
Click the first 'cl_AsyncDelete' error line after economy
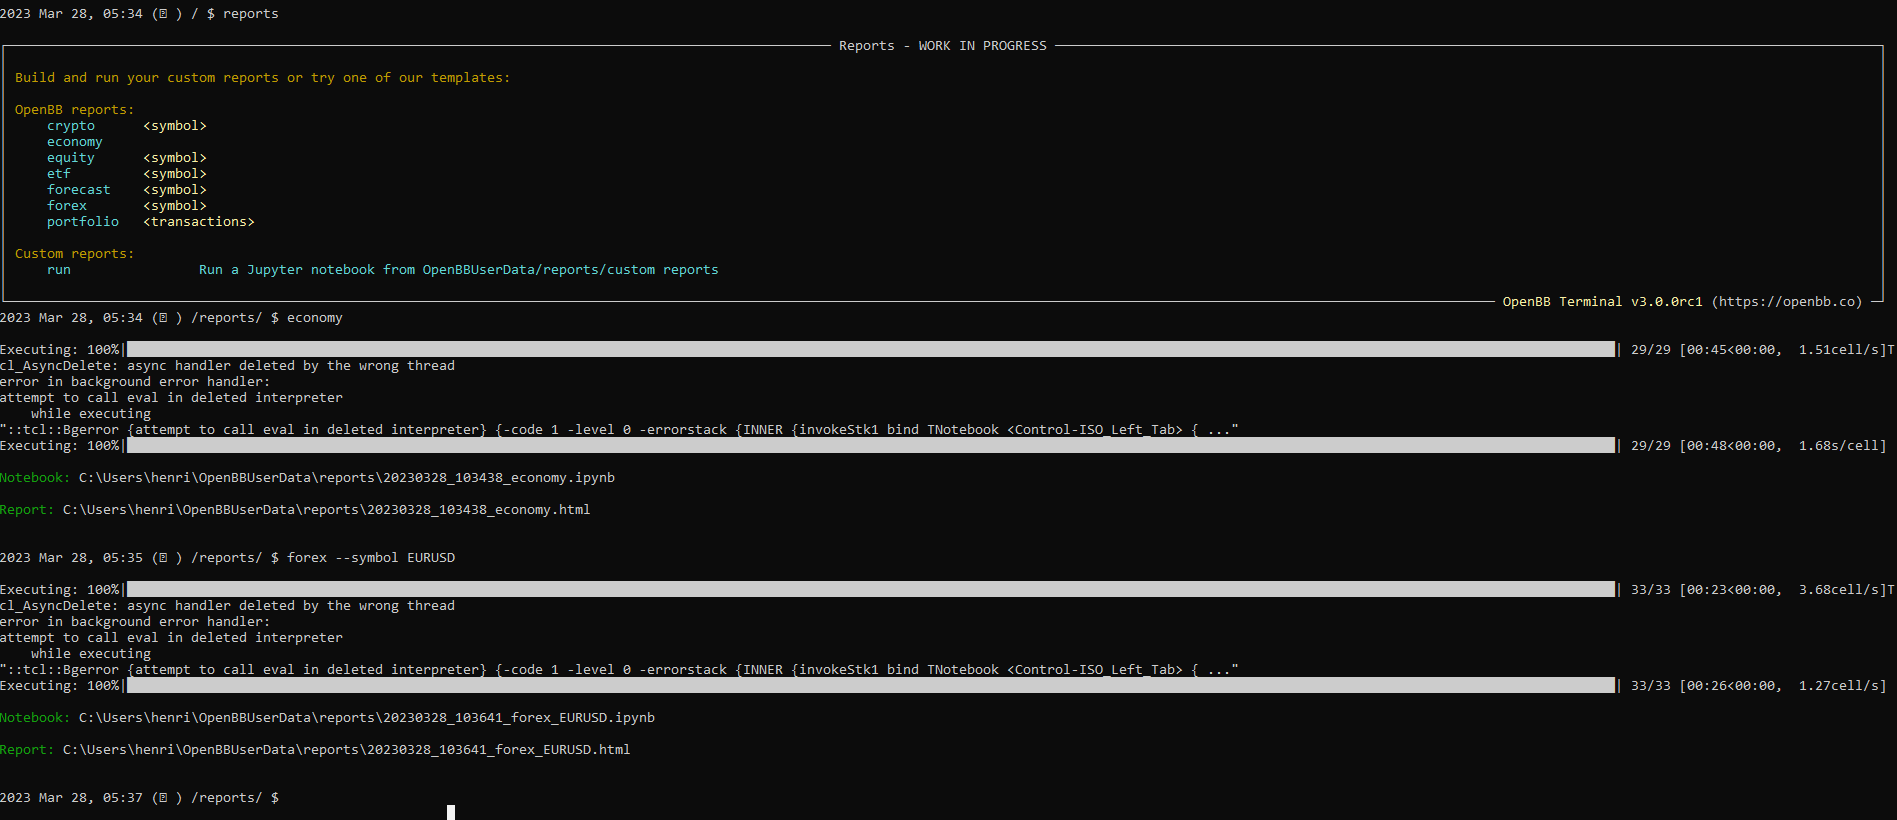227,366
